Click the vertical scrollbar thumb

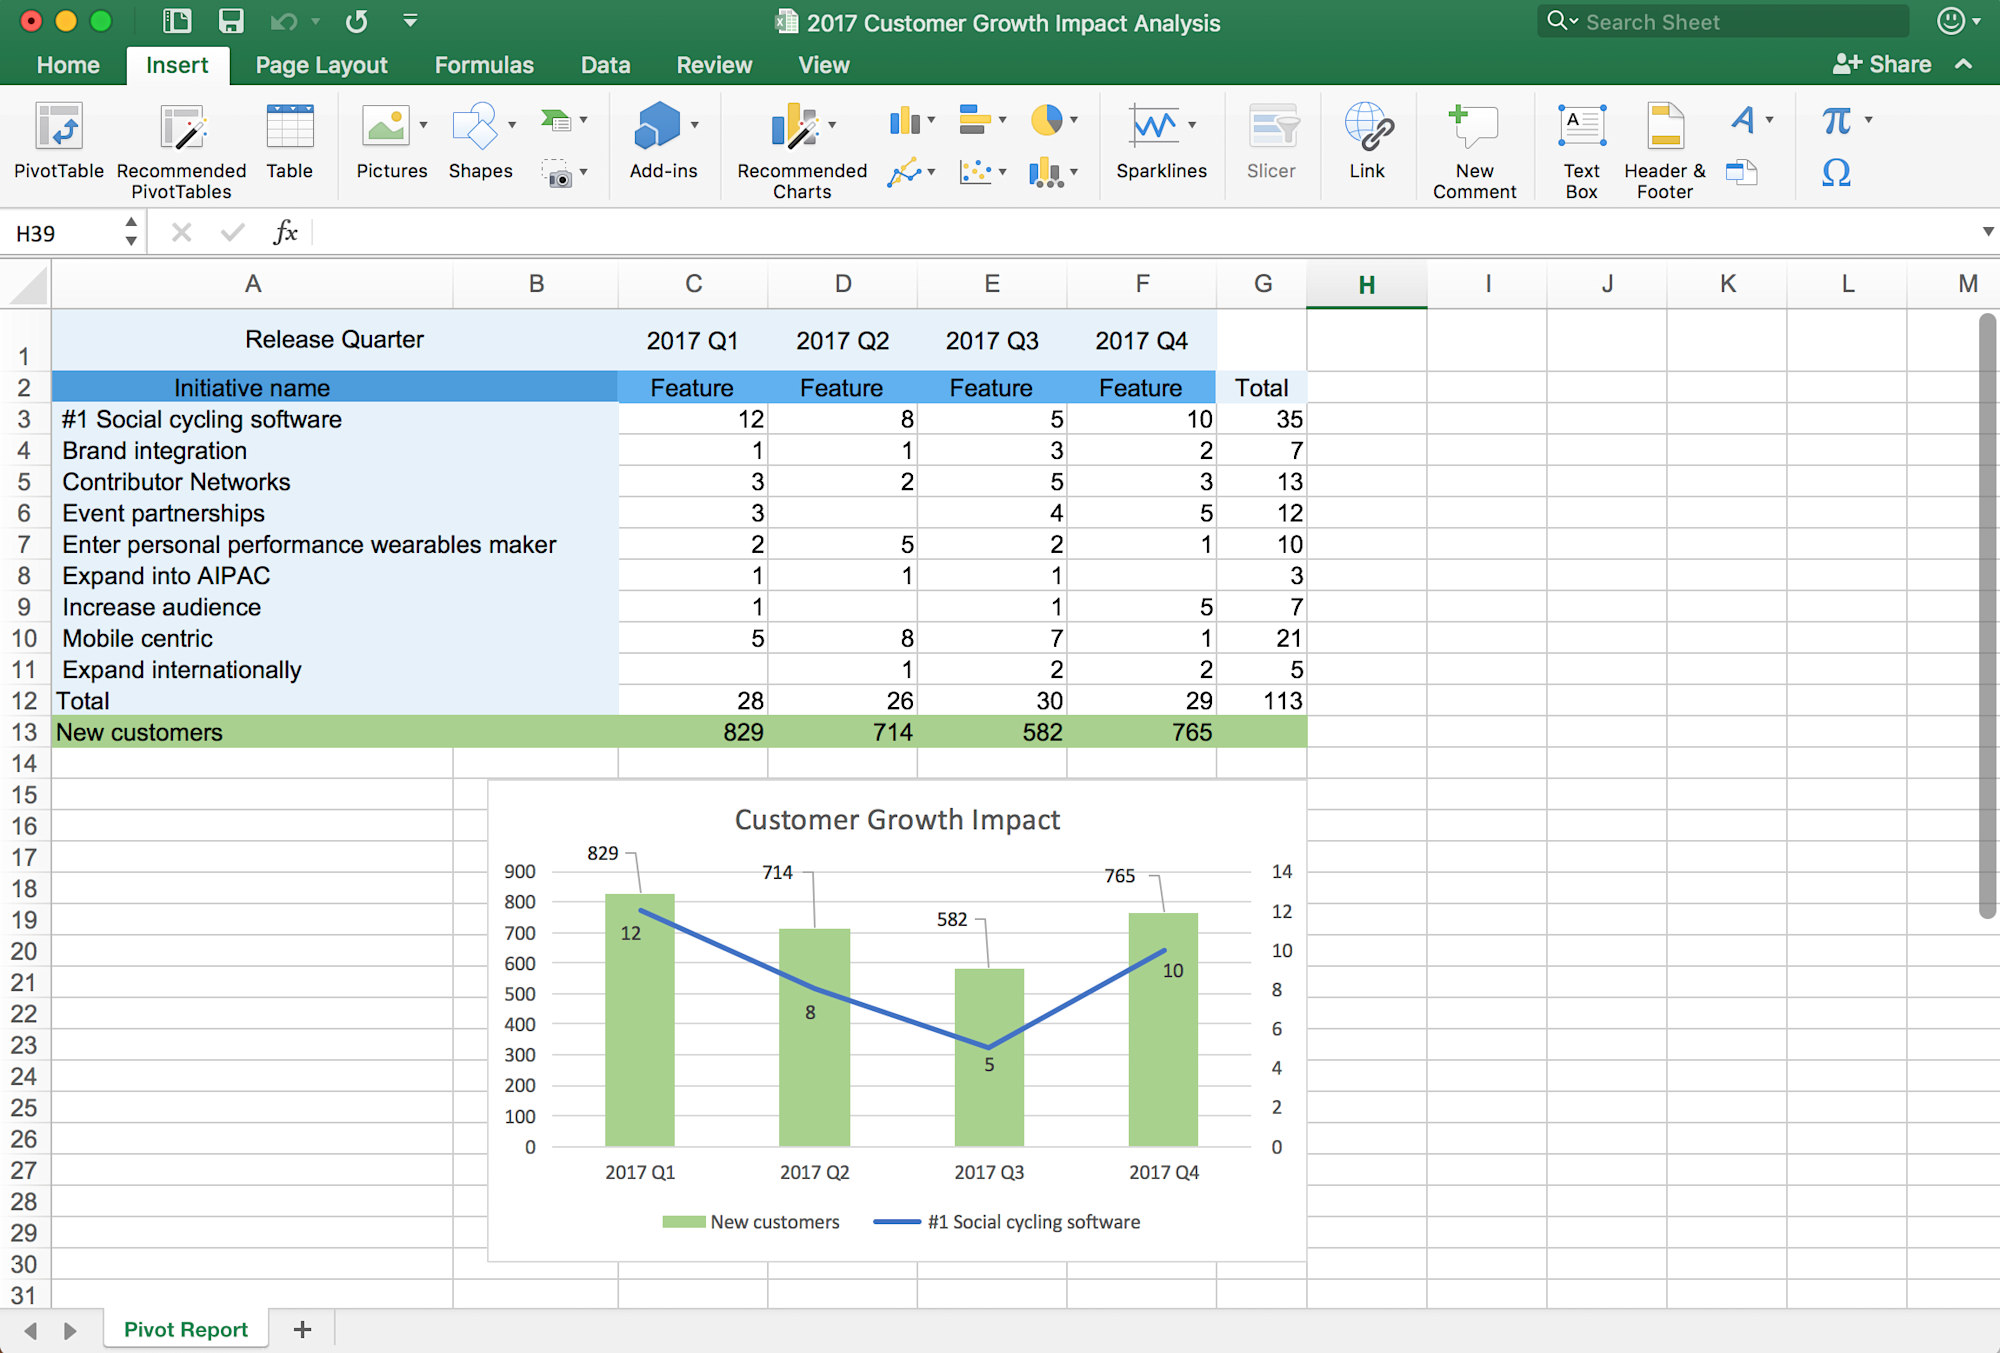pos(1987,615)
